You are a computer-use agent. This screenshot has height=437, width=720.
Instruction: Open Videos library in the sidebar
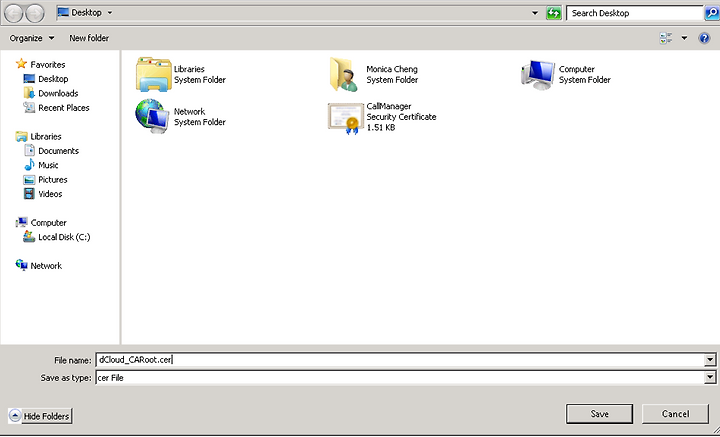tap(50, 194)
